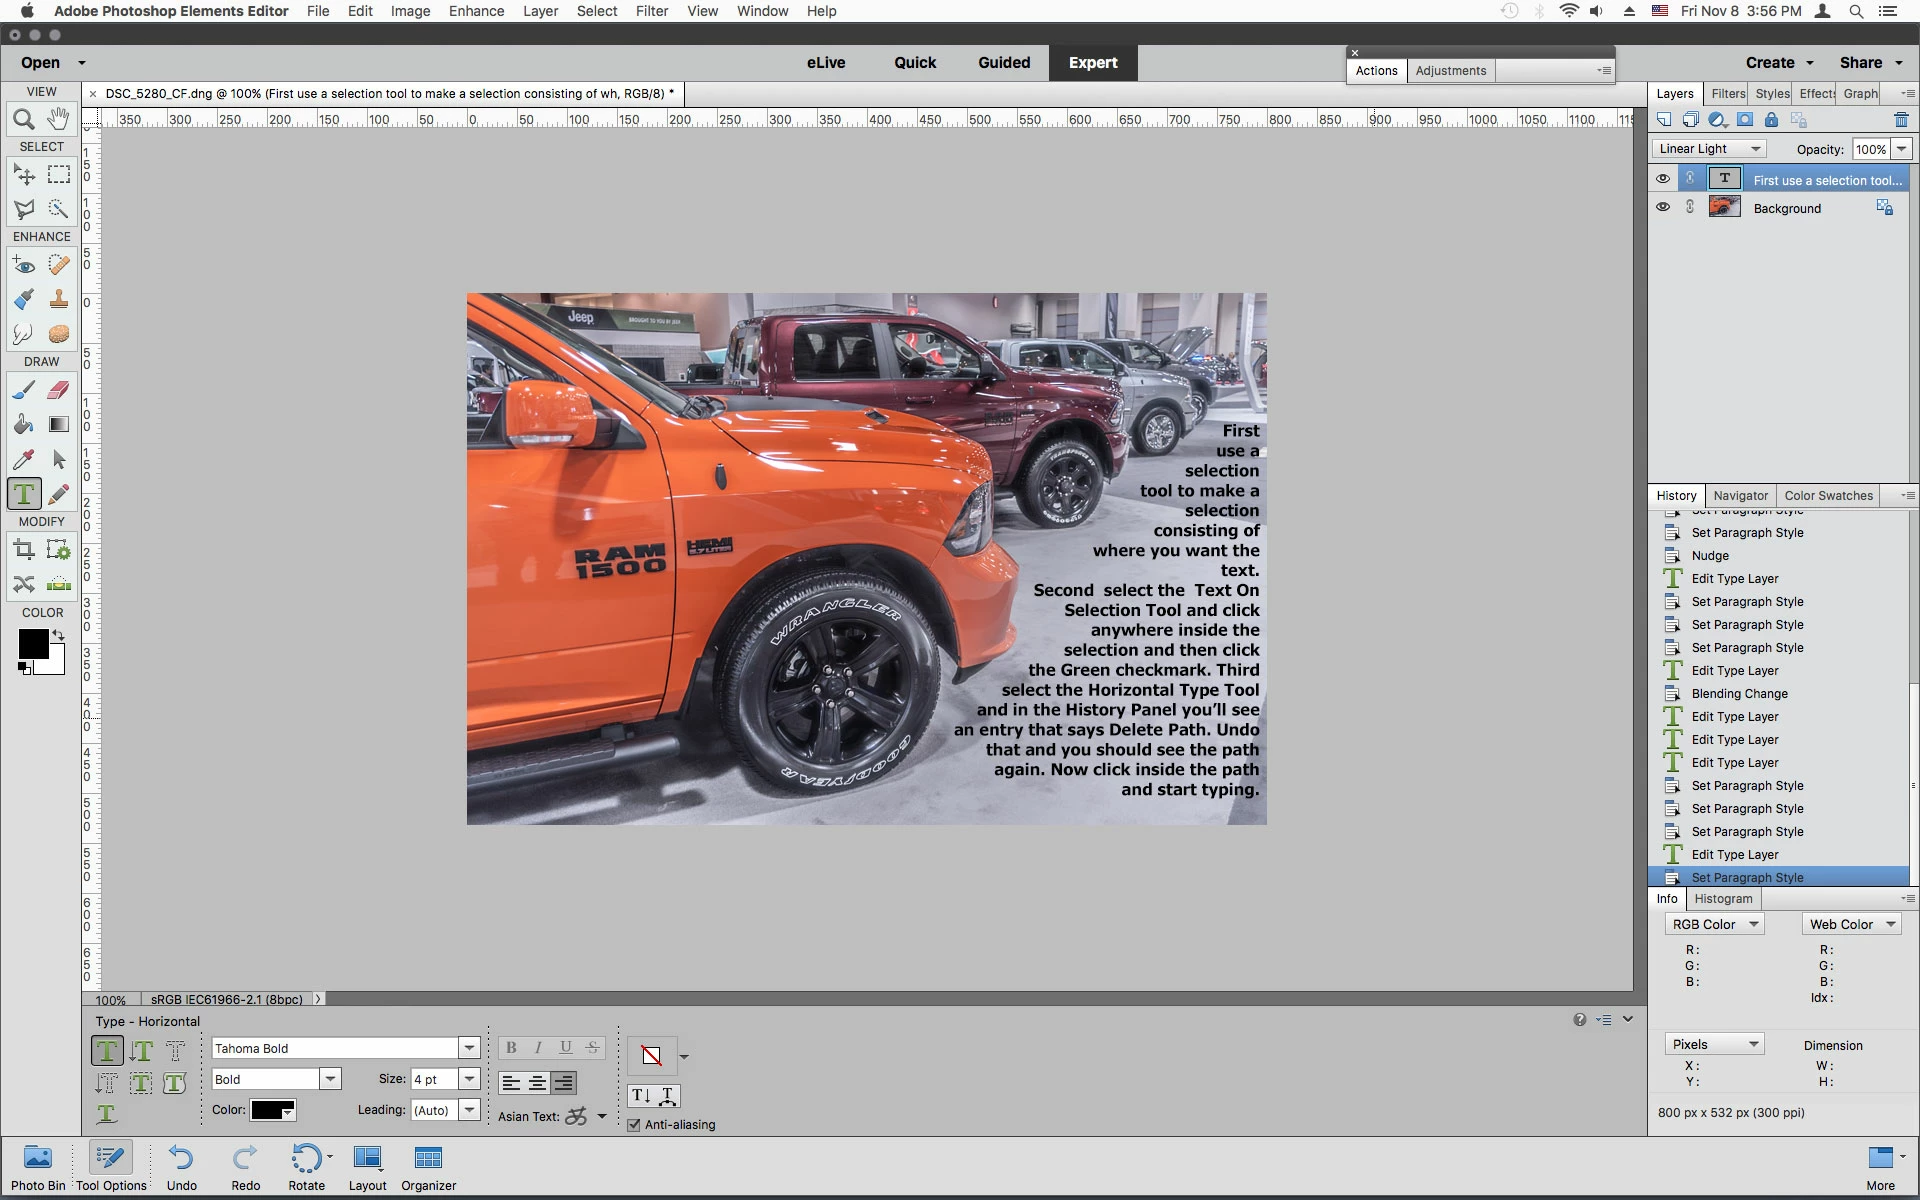Select the Eraser tool

59,390
